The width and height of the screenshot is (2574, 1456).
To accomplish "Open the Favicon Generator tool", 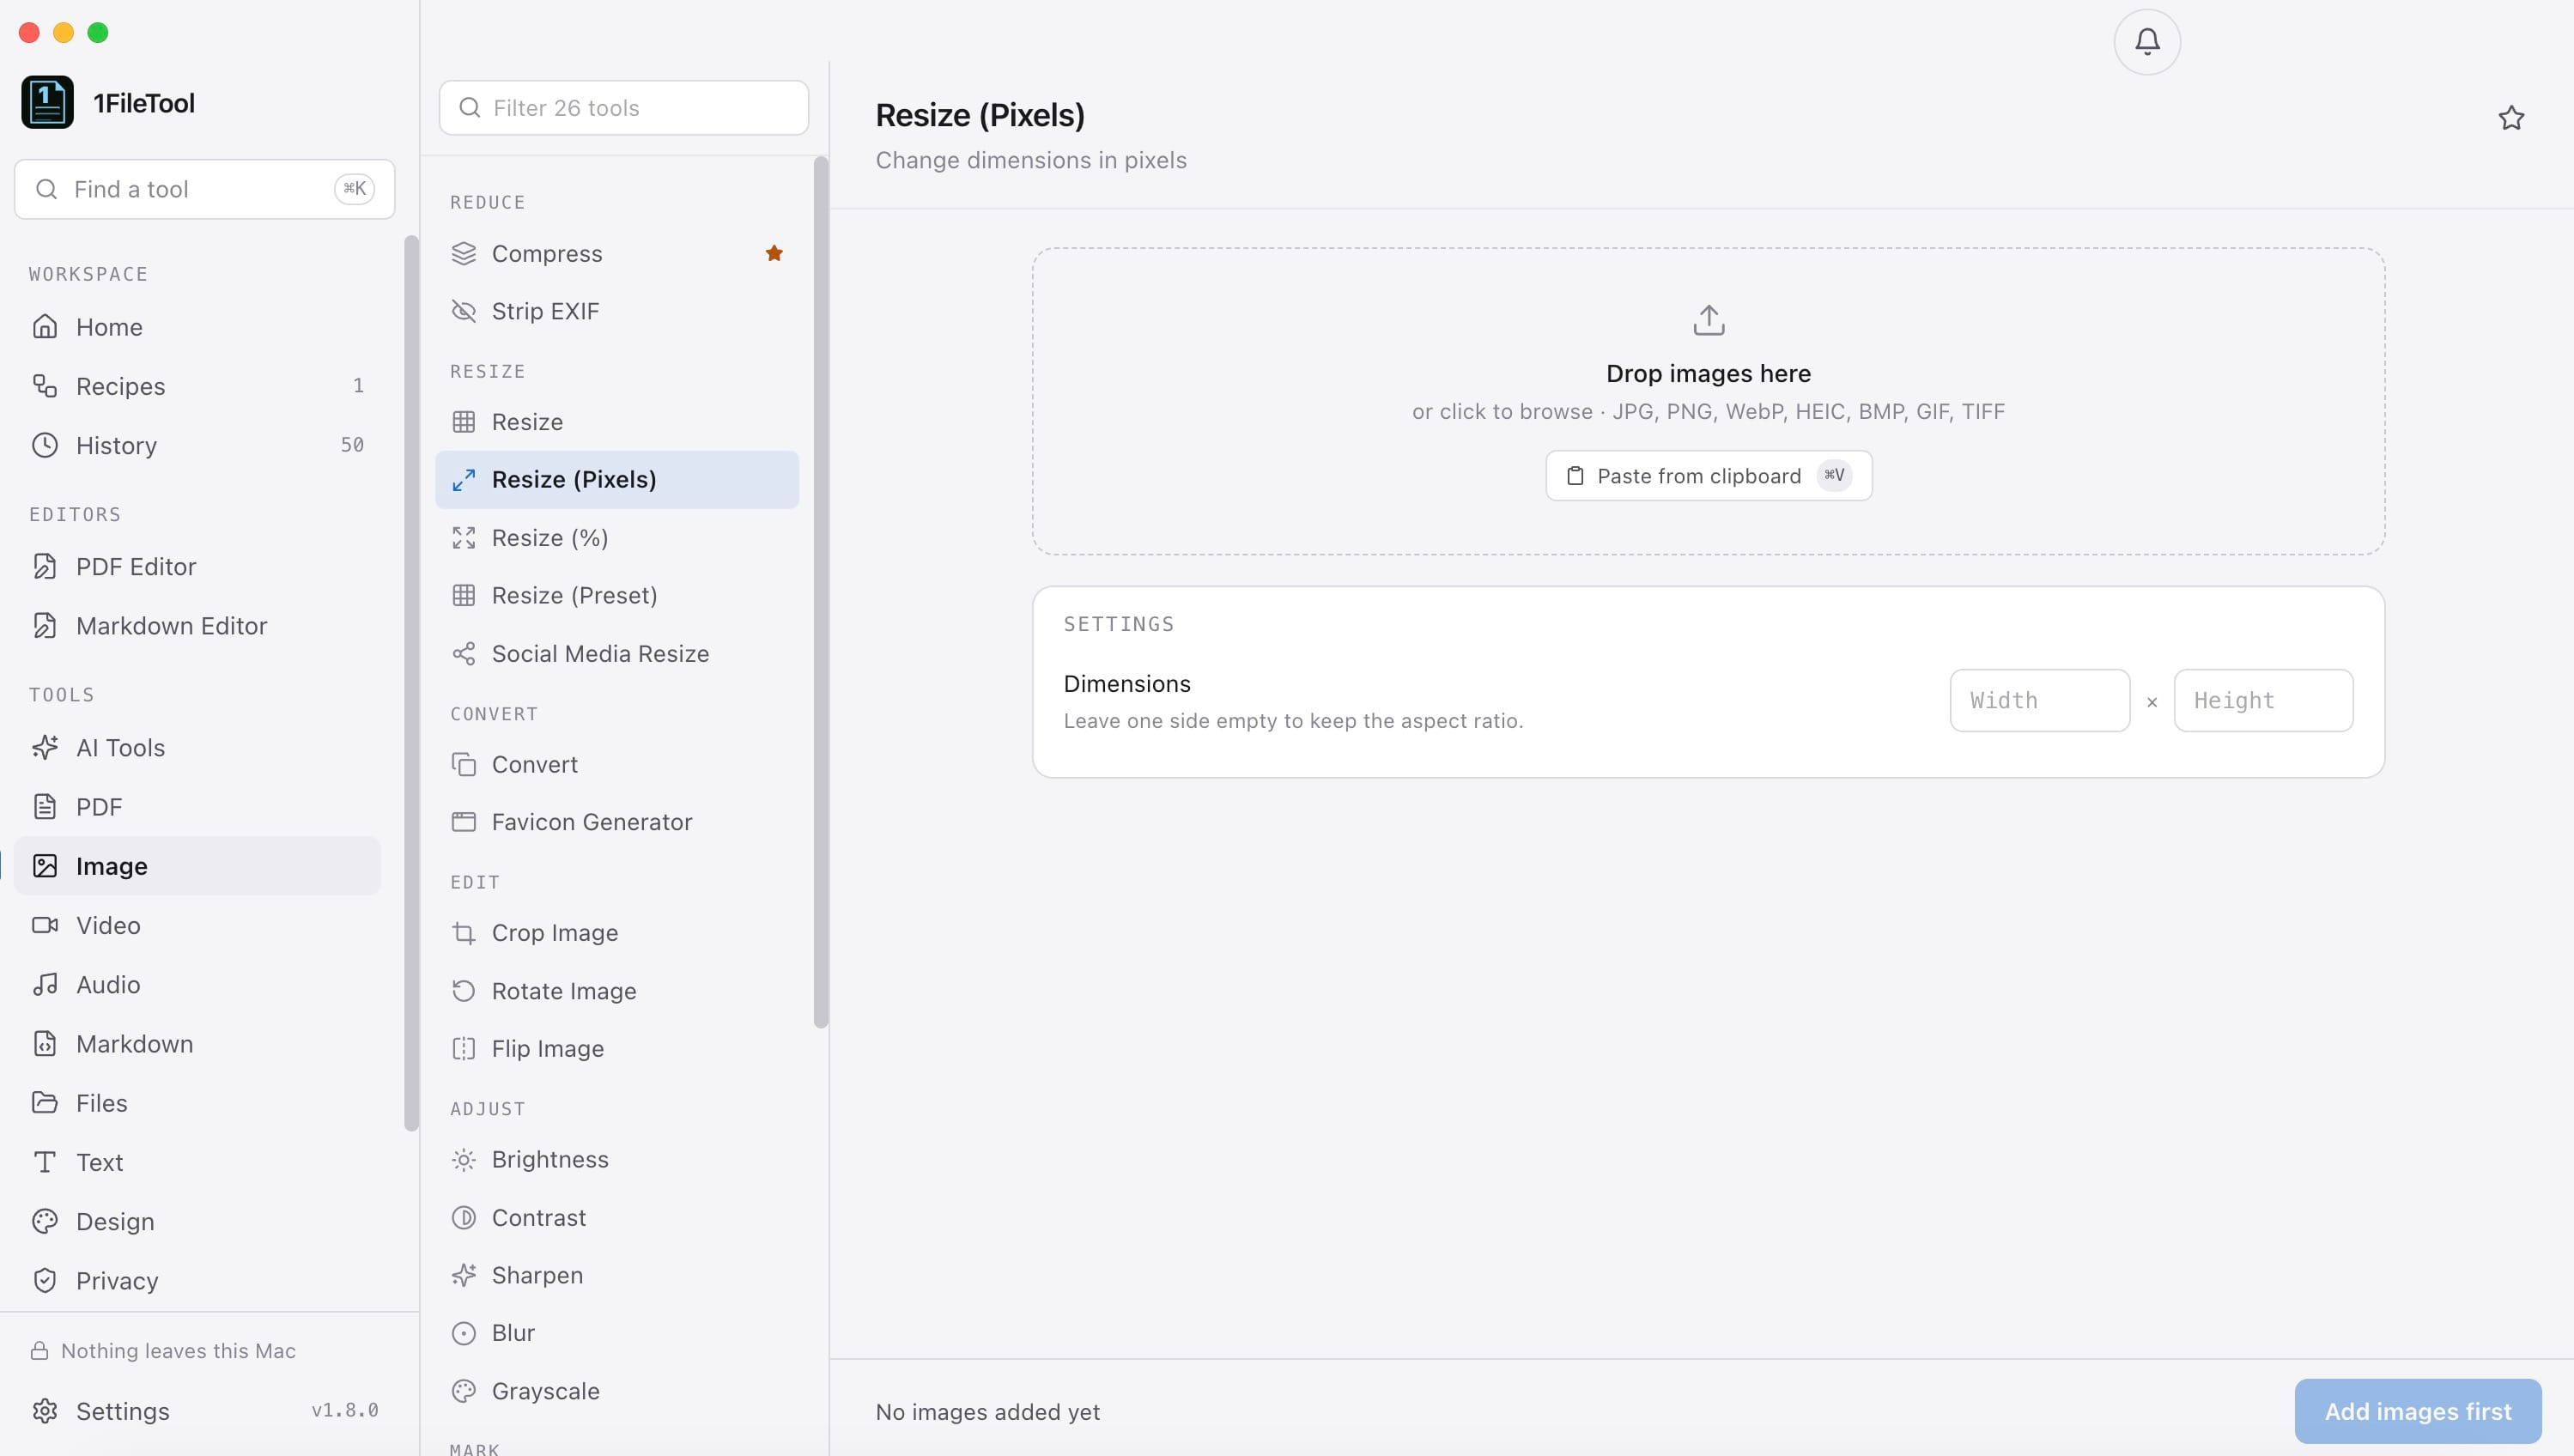I will tap(617, 822).
